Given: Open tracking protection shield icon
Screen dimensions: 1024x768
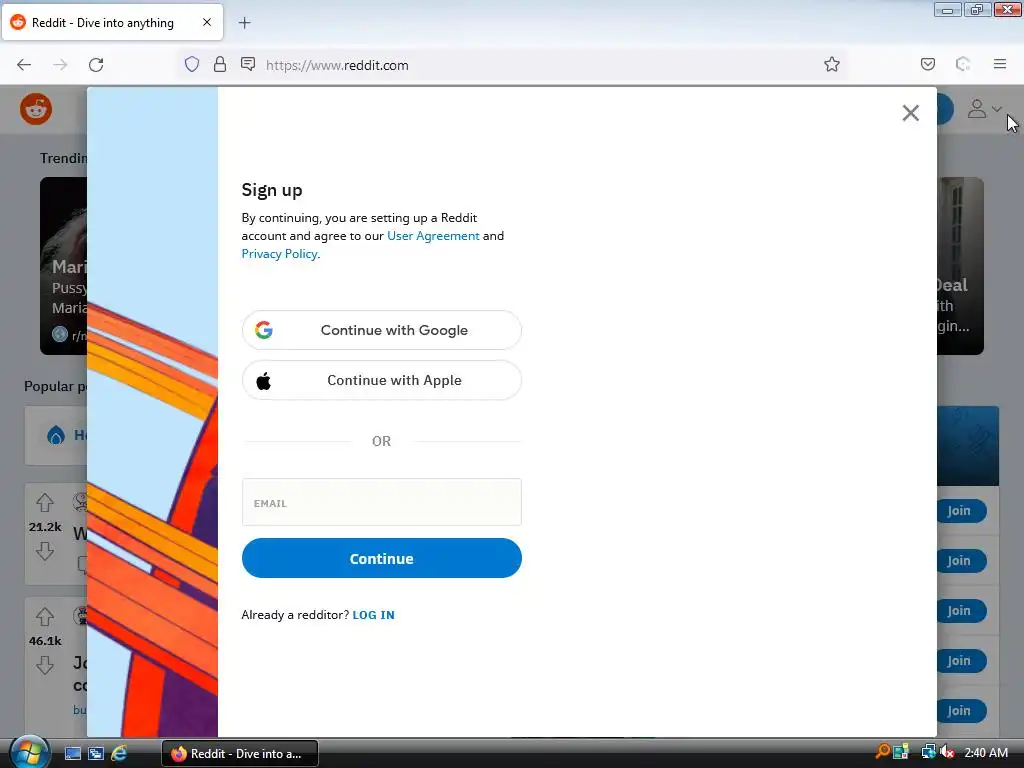Looking at the screenshot, I should (191, 65).
